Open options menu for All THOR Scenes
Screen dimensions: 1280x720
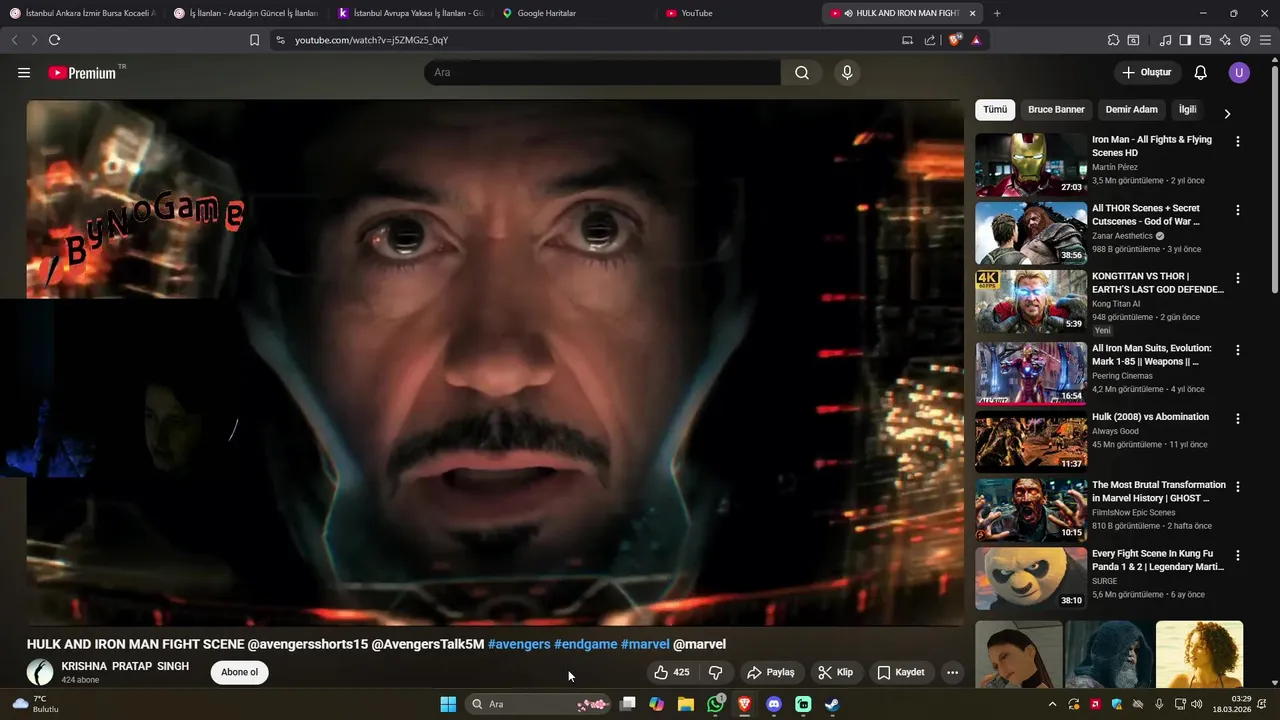click(x=1238, y=210)
